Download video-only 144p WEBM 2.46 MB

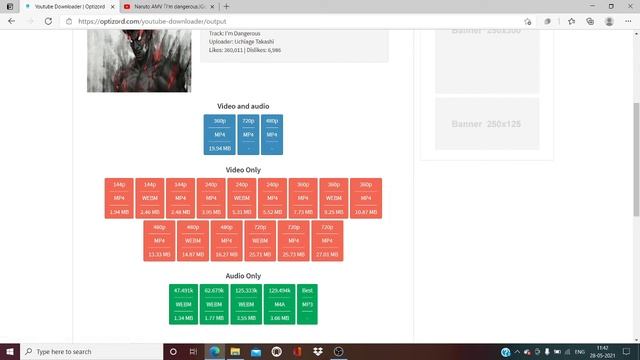(x=150, y=198)
